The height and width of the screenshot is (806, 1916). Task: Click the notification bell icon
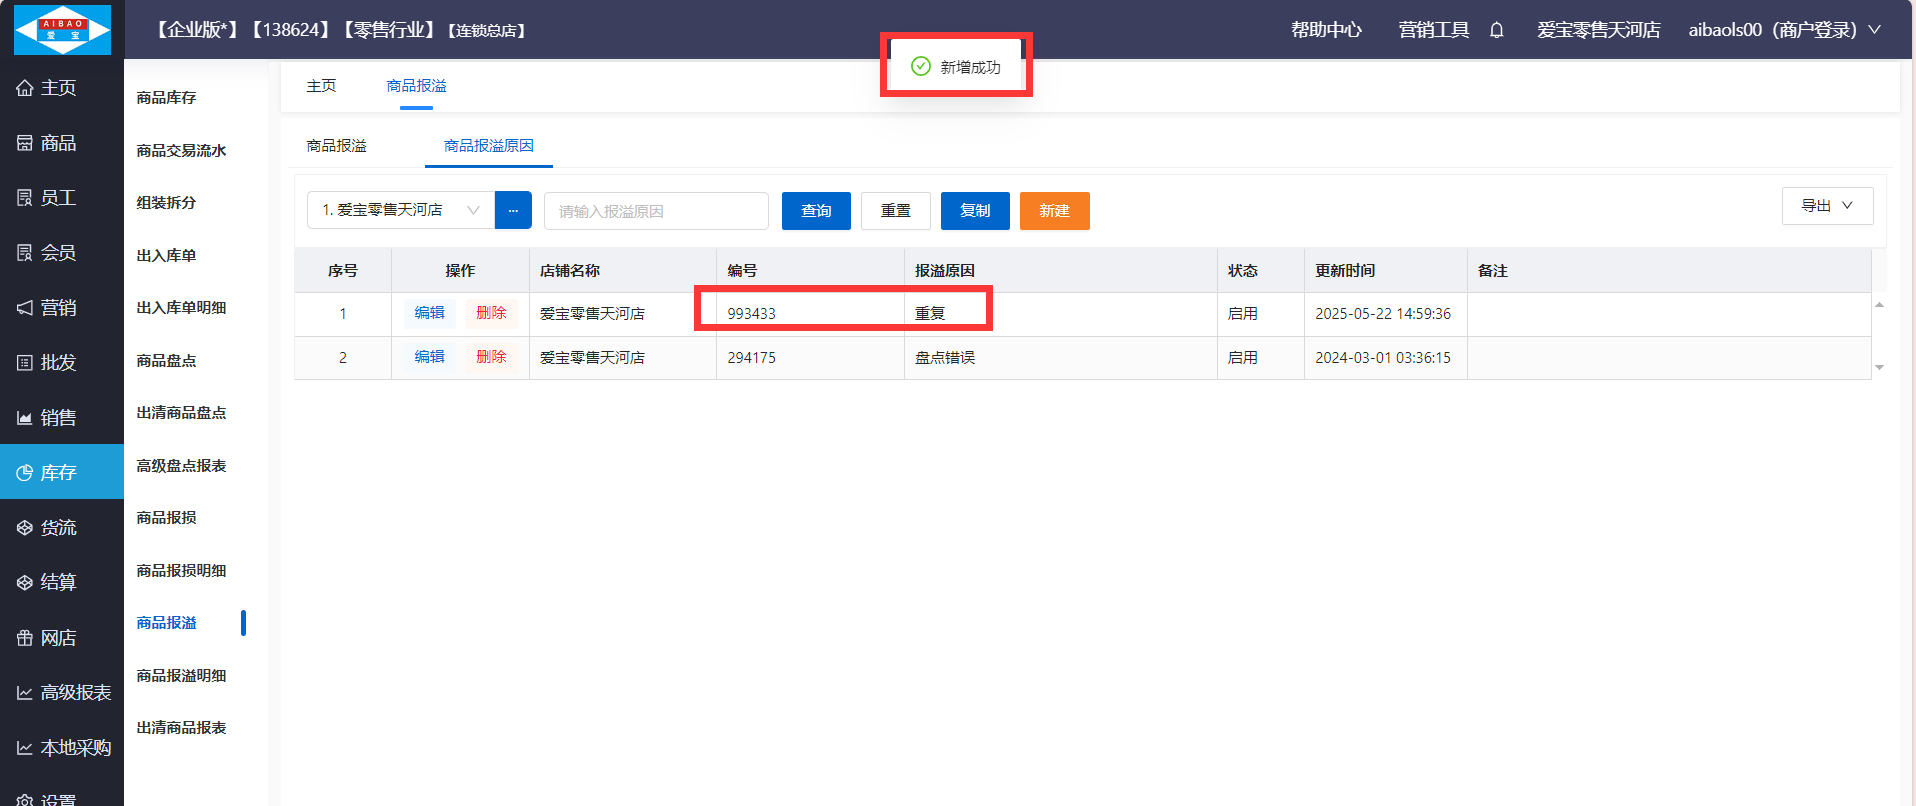(1496, 30)
